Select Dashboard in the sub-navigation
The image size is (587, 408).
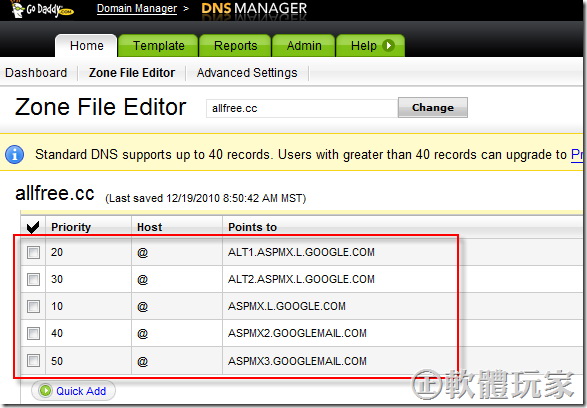[36, 73]
